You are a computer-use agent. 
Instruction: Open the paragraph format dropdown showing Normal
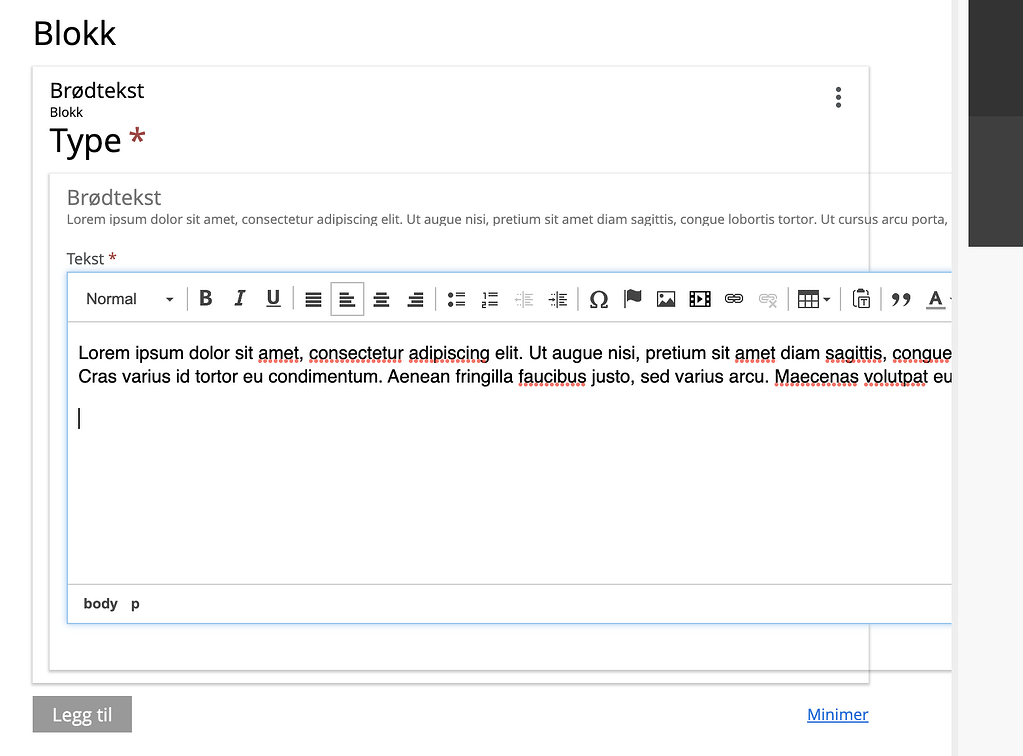[128, 298]
